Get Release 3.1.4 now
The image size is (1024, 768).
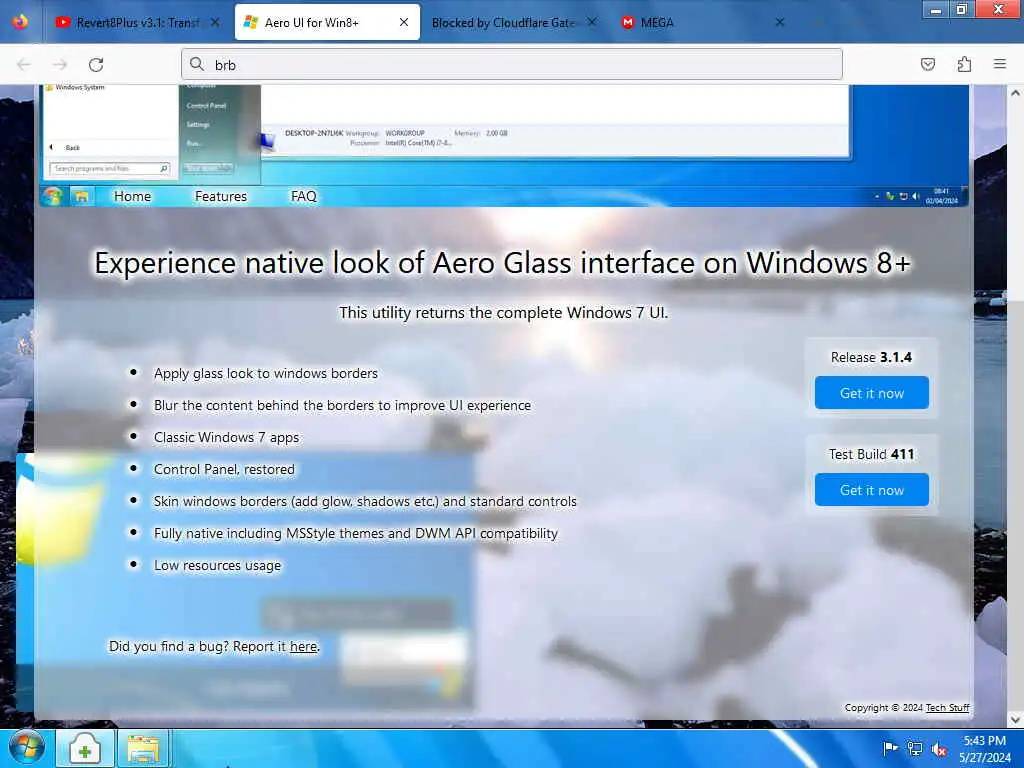[x=871, y=392]
